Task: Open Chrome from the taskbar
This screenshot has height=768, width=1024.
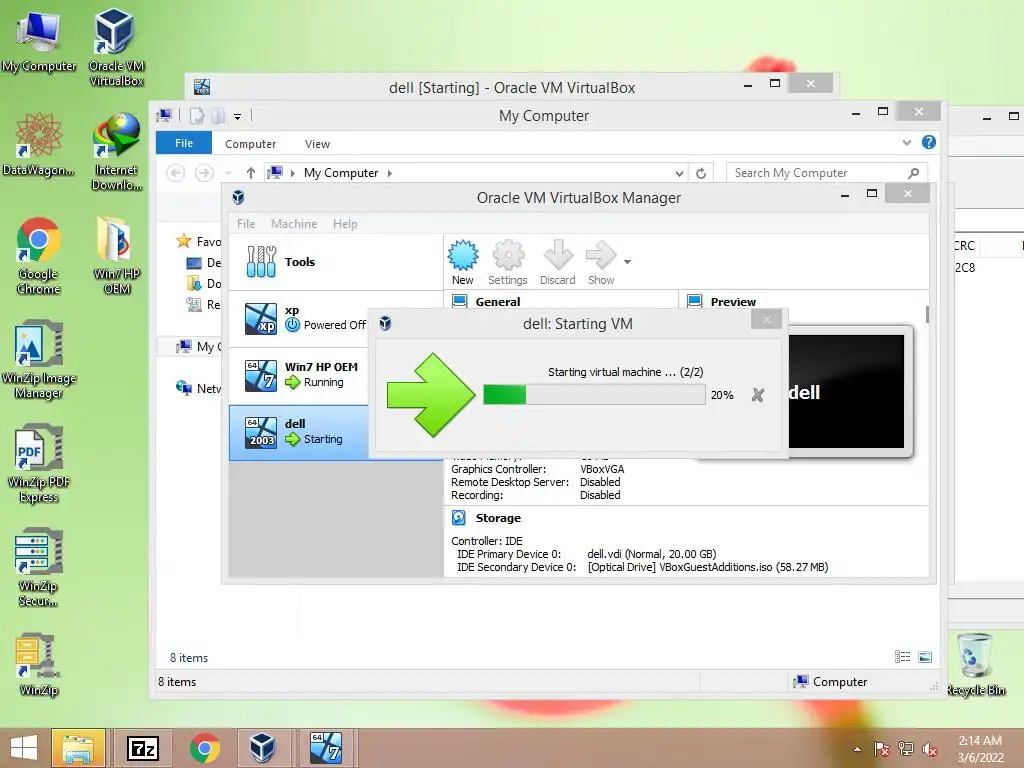Action: [x=205, y=748]
